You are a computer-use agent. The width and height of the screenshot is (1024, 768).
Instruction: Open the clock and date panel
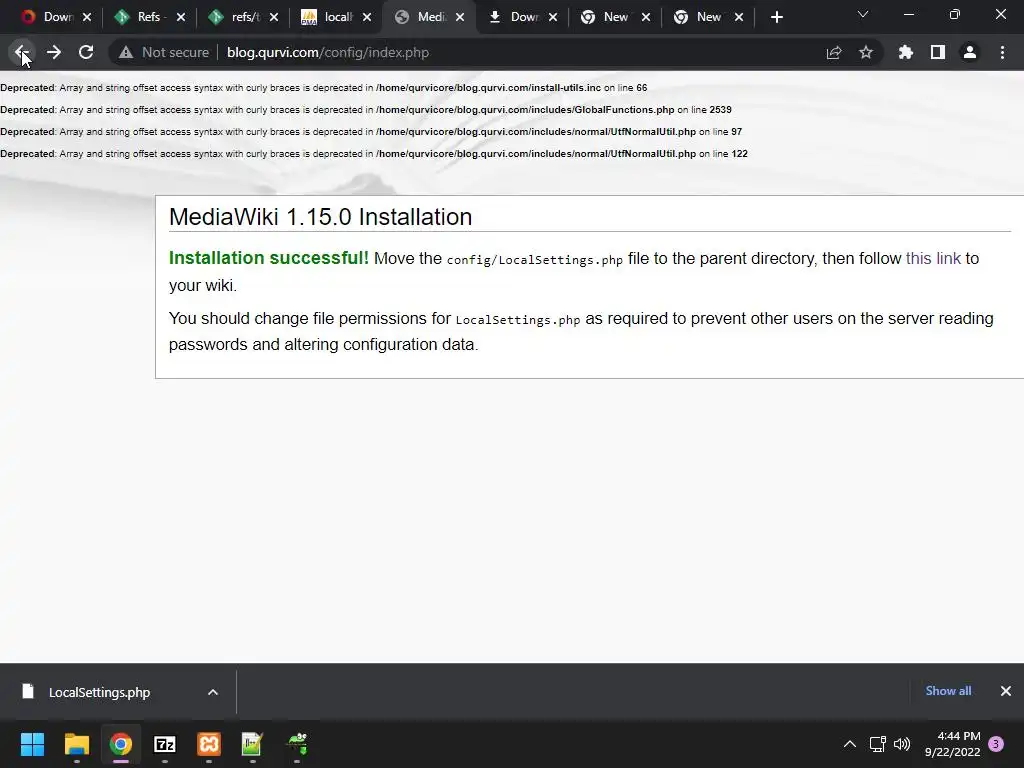(952, 744)
